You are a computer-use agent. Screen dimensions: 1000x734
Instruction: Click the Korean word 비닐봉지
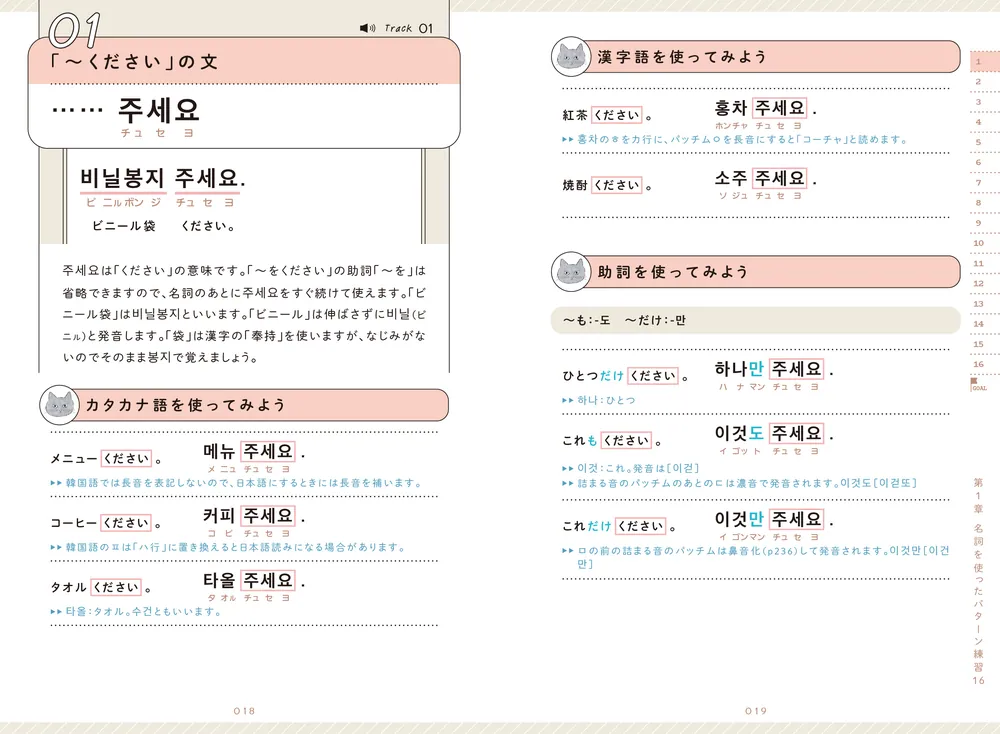coord(122,178)
